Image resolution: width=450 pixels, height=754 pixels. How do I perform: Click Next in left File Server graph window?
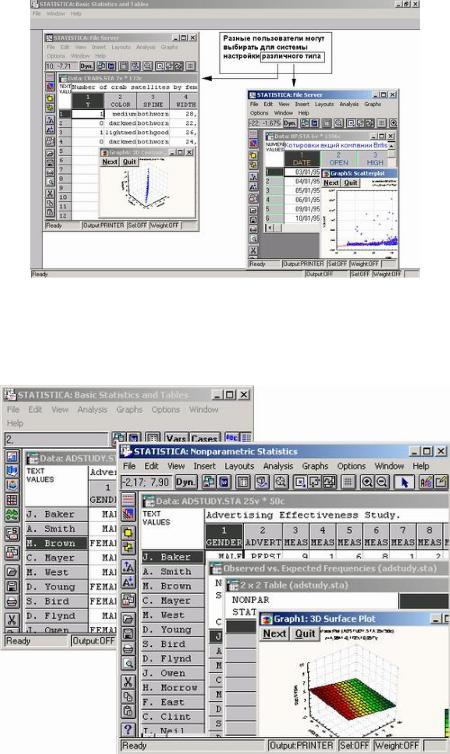click(110, 162)
